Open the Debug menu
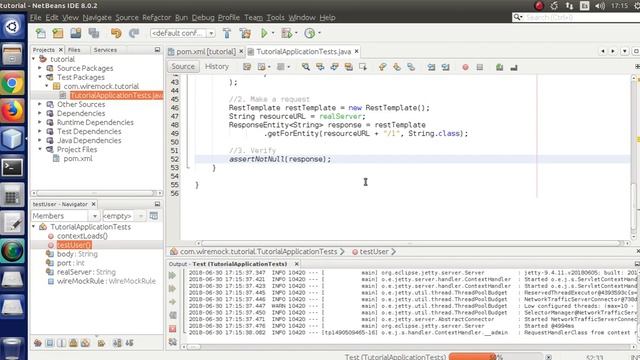Screen dimensions: 640x360 click(203, 18)
